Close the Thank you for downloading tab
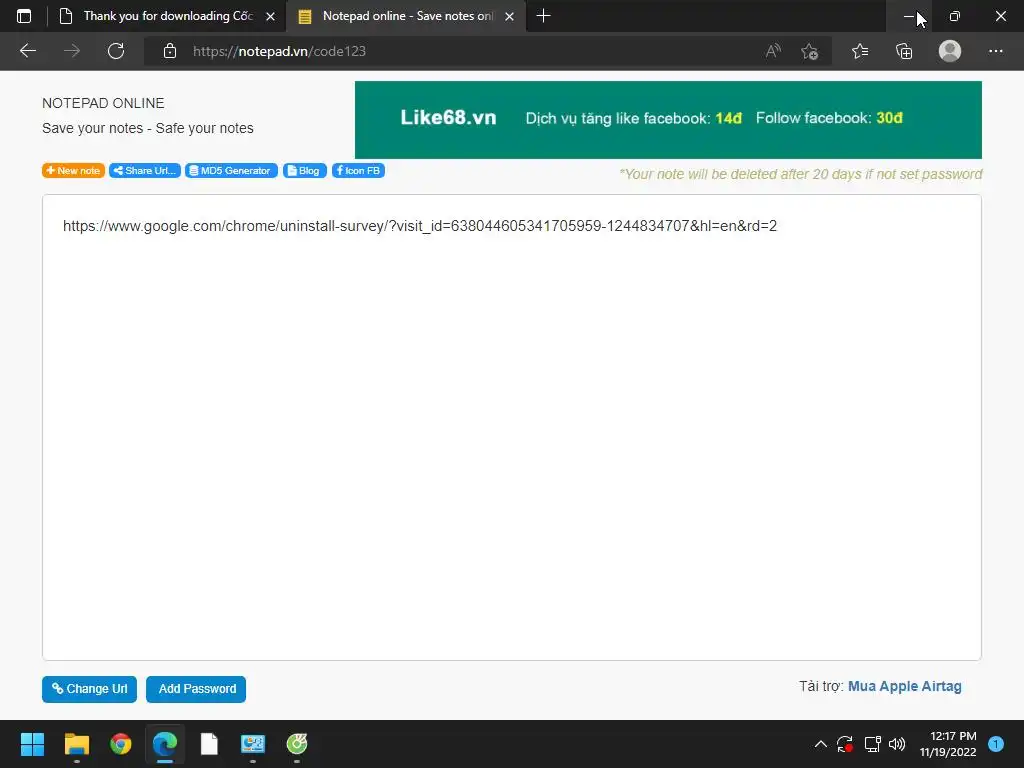 [270, 16]
